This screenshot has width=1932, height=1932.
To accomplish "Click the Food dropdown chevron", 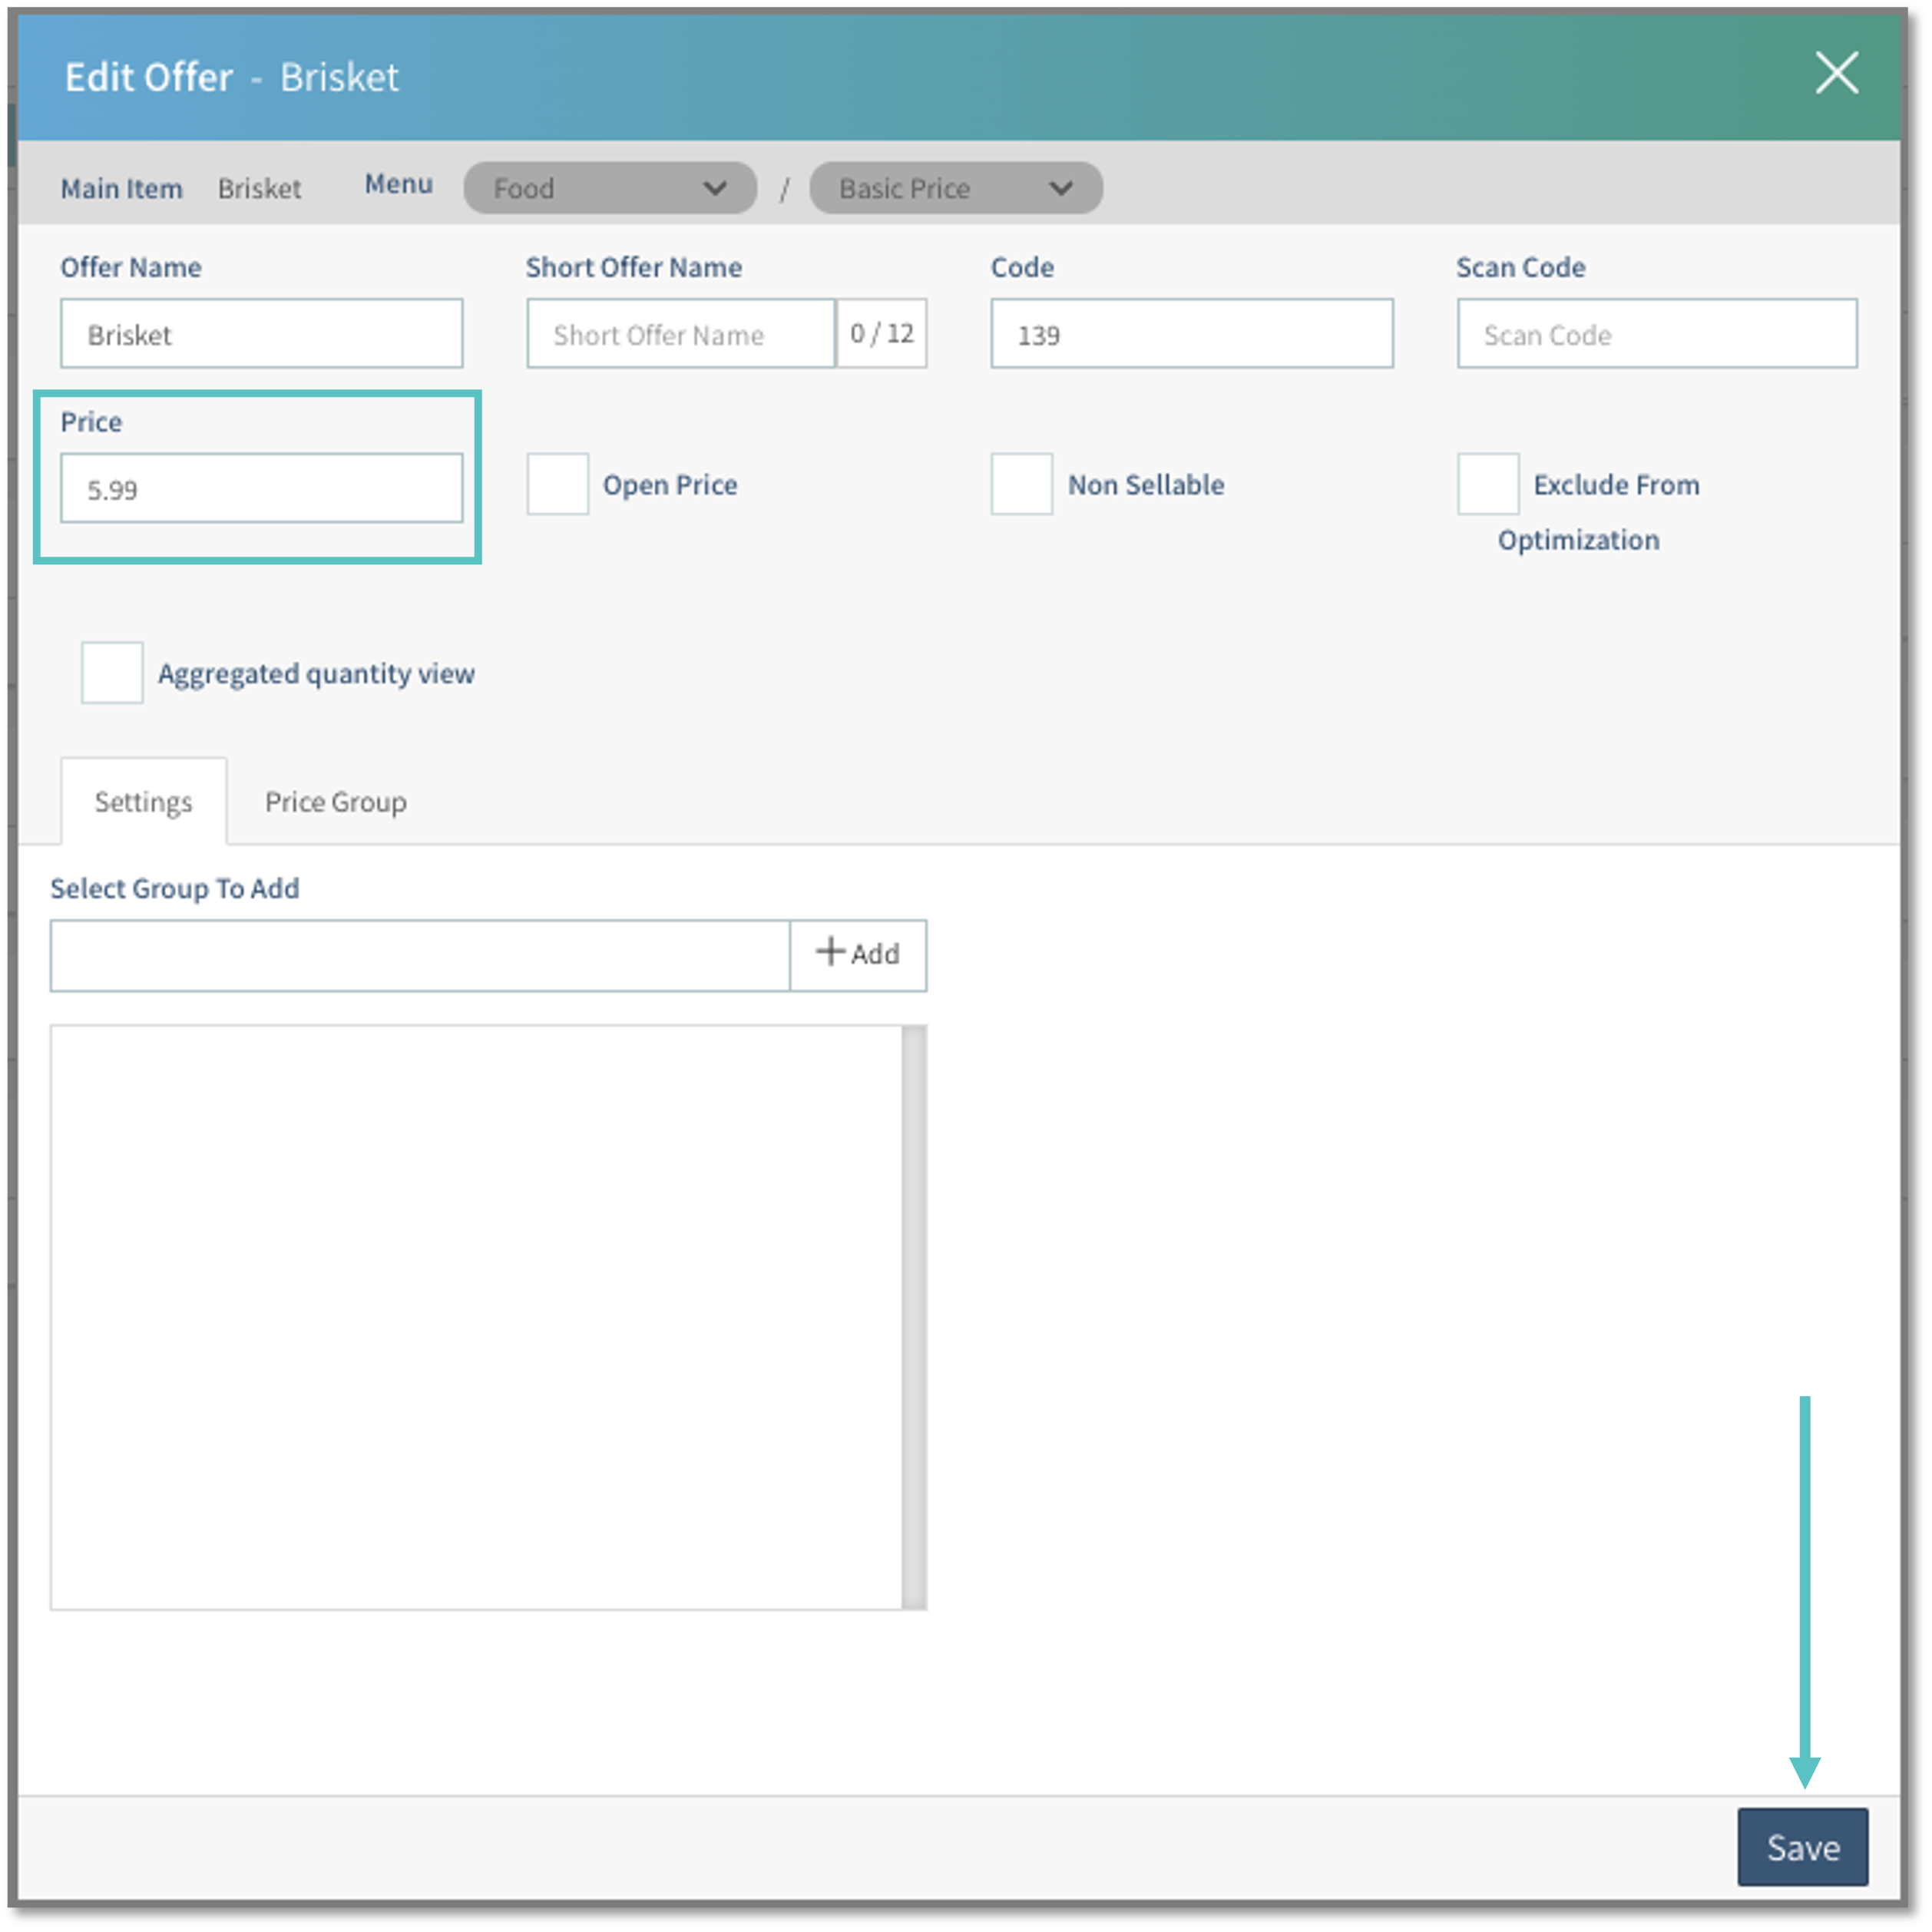I will (714, 188).
